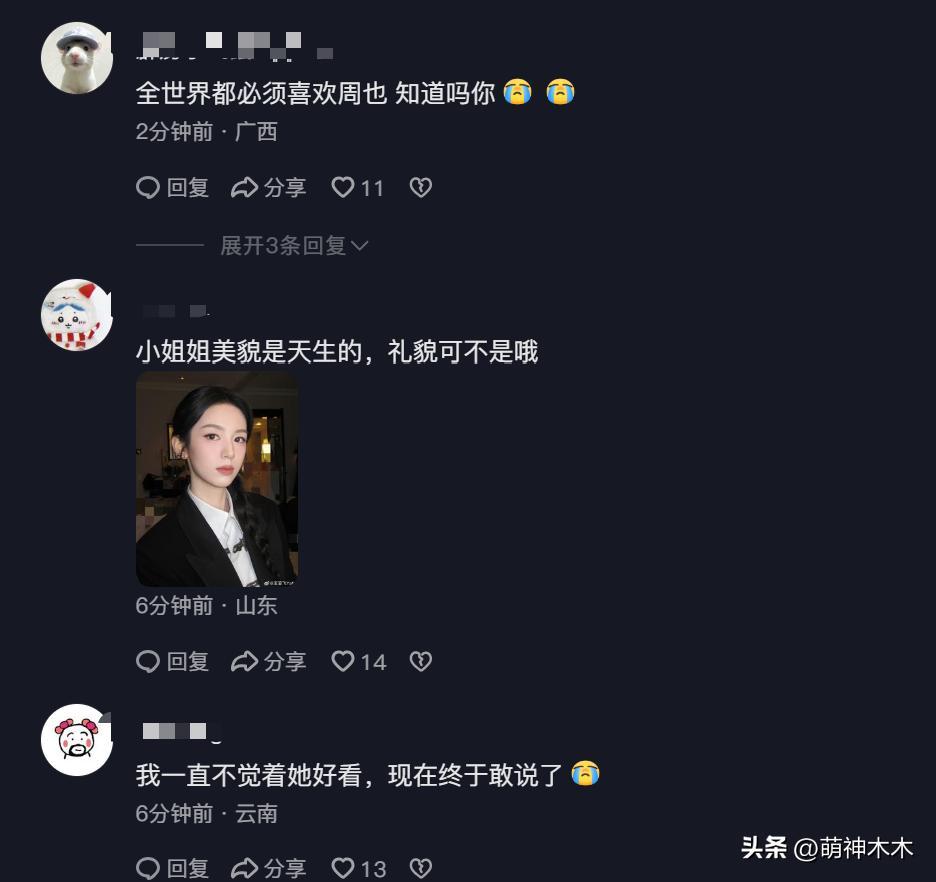This screenshot has height=882, width=936.
Task: Dislike the Guangxi comment via broken heart
Action: point(421,188)
